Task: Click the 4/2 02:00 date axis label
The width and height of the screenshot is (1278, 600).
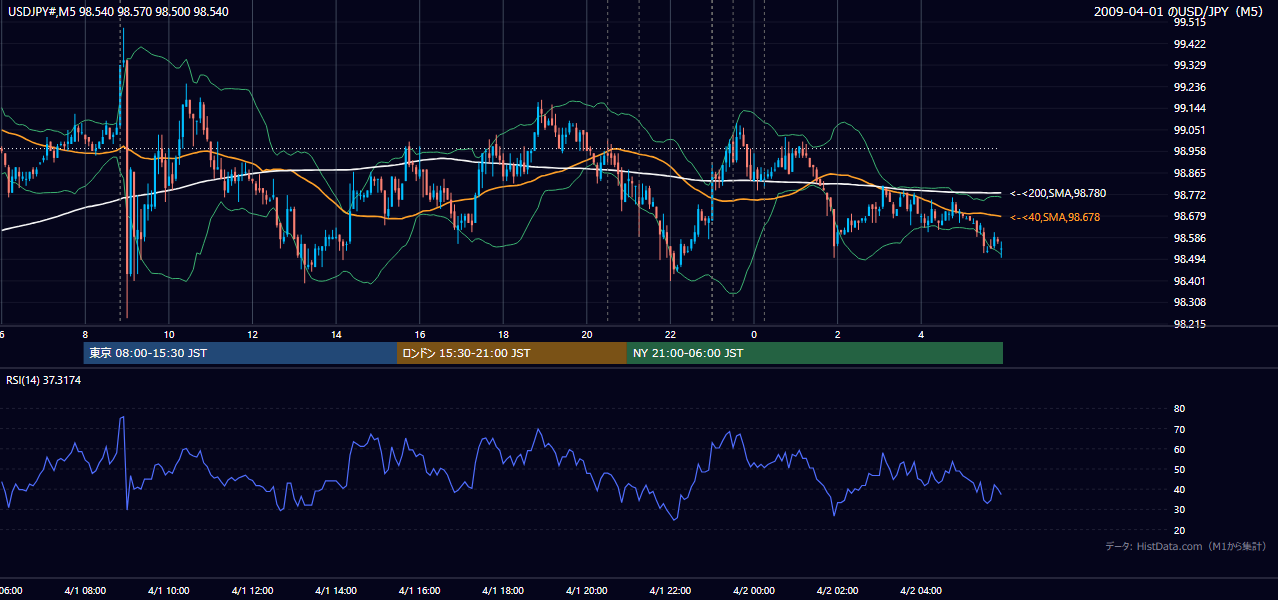Action: click(838, 591)
